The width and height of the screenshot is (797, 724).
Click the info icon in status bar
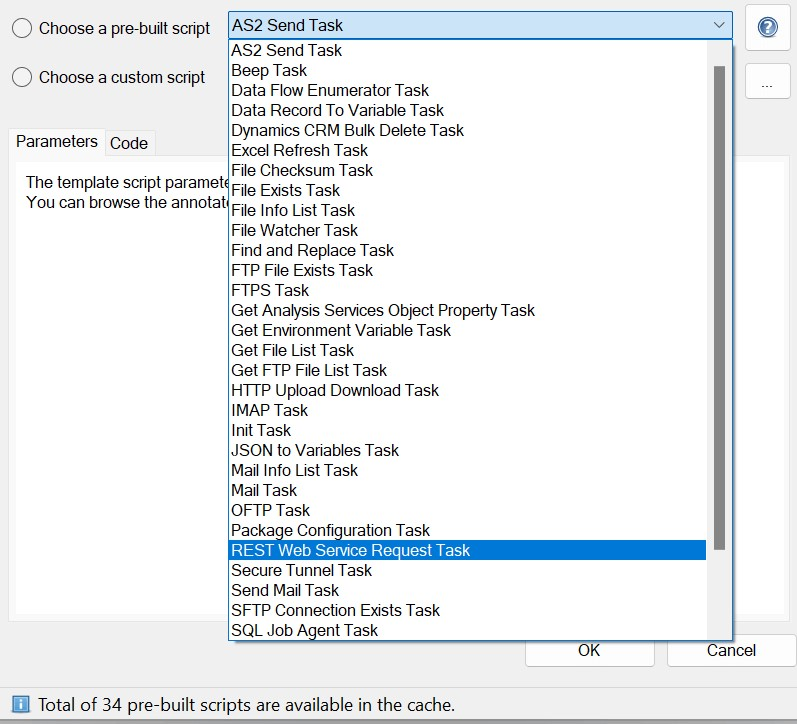click(20, 704)
